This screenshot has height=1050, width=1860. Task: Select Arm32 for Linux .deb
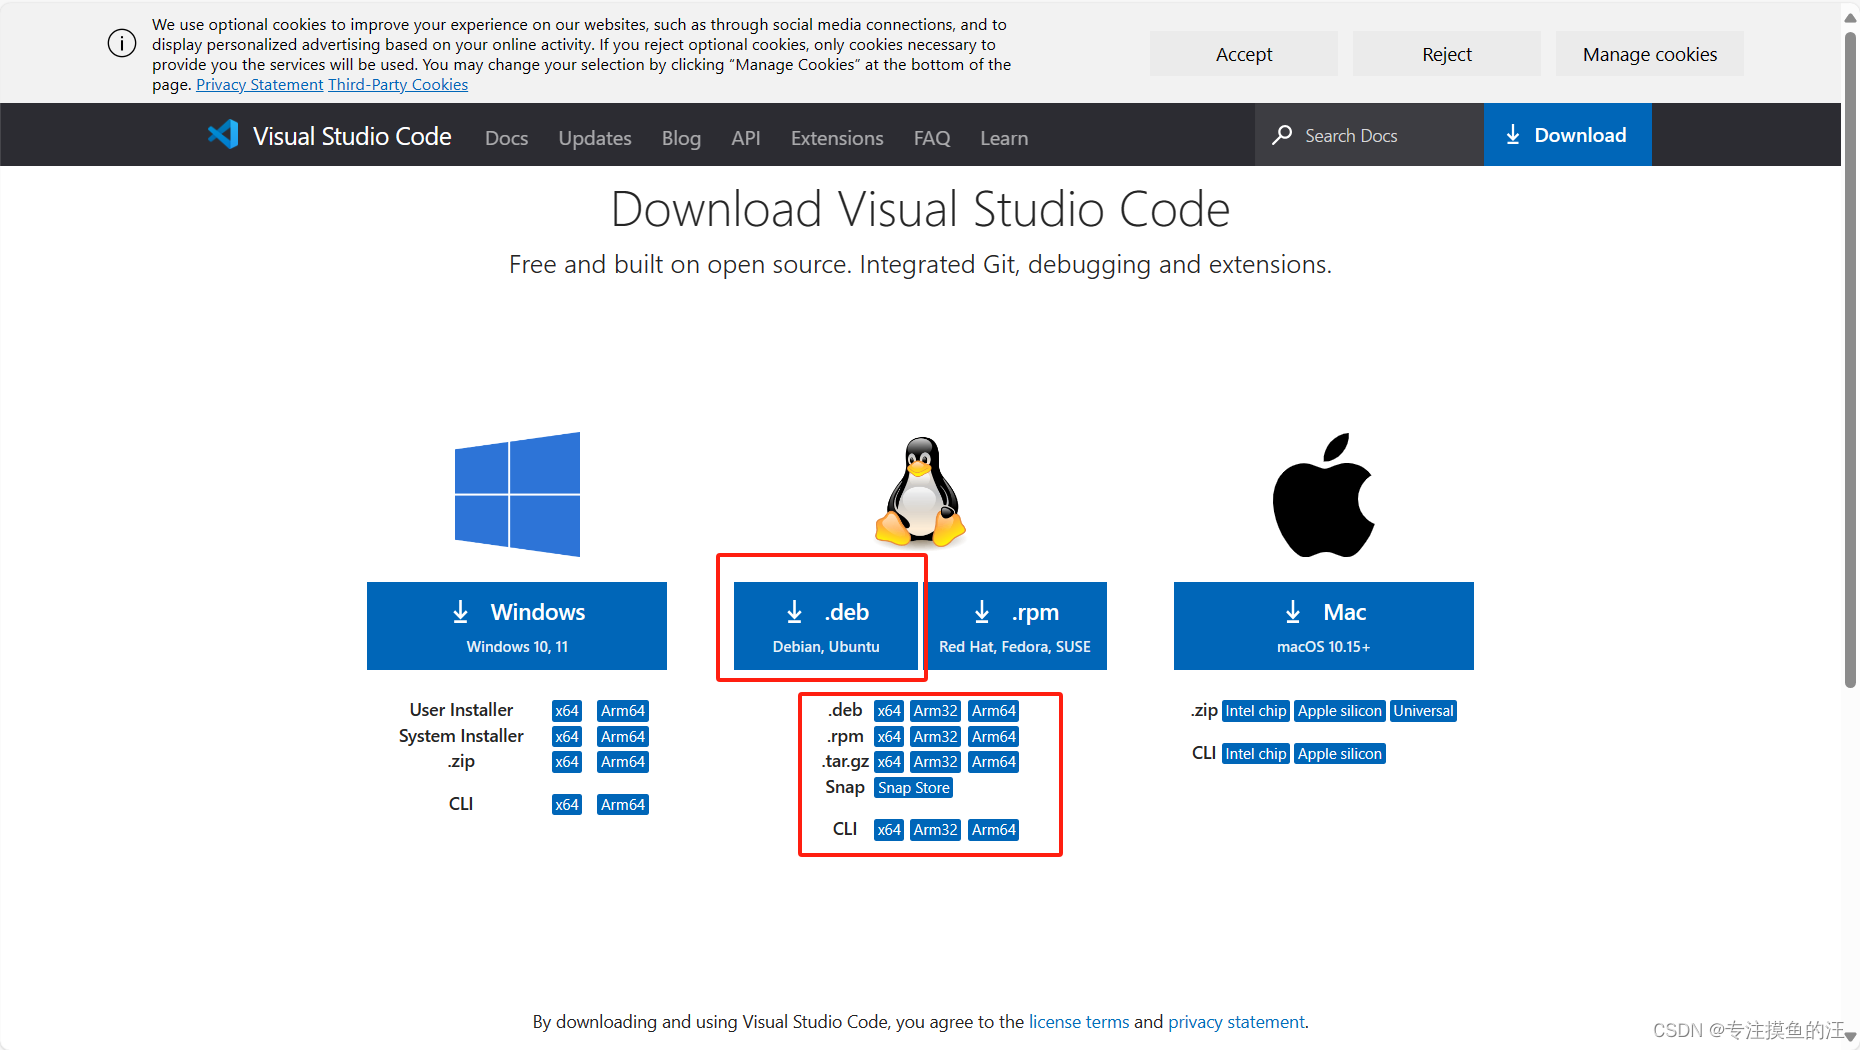(936, 711)
